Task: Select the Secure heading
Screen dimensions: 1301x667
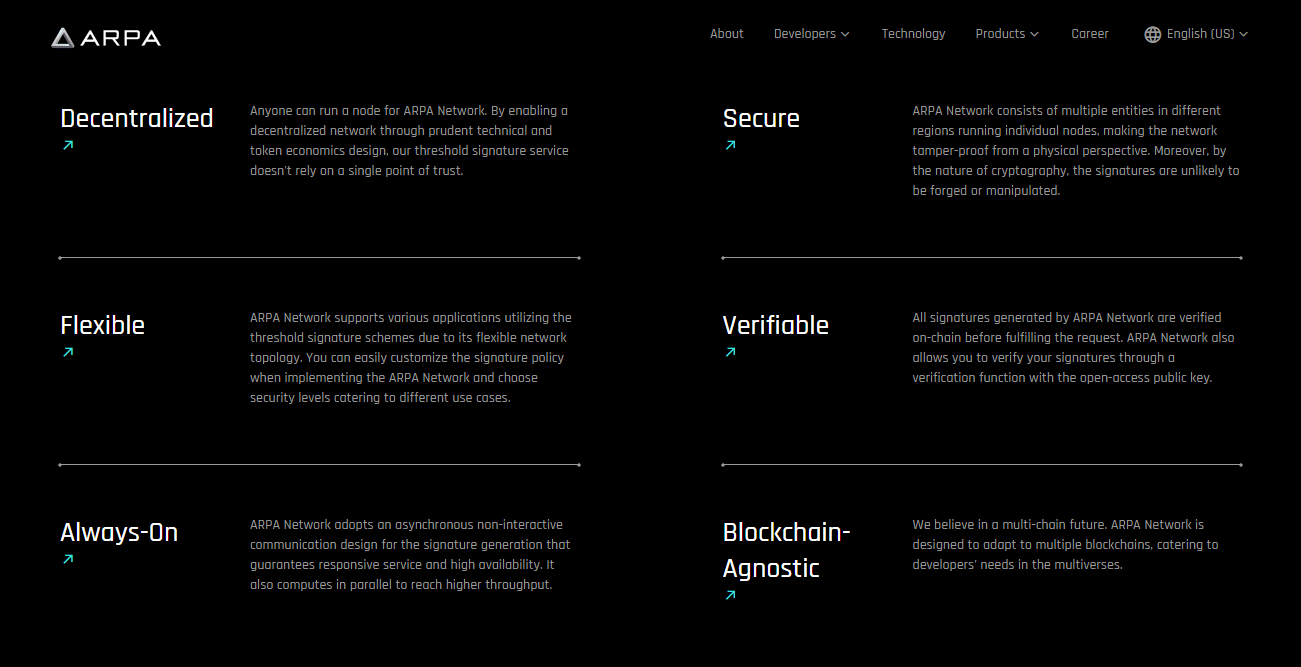Action: (761, 118)
